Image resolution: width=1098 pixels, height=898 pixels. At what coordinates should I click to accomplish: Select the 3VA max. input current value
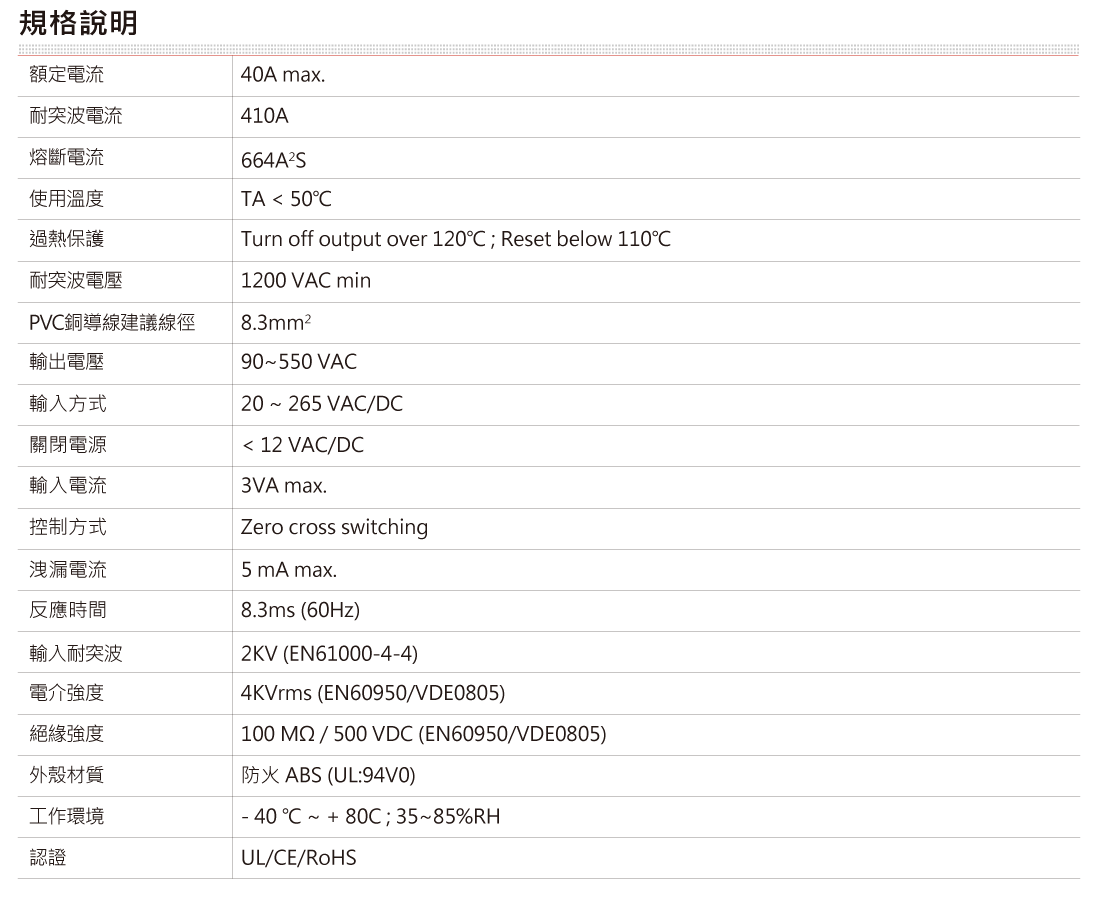(x=283, y=486)
